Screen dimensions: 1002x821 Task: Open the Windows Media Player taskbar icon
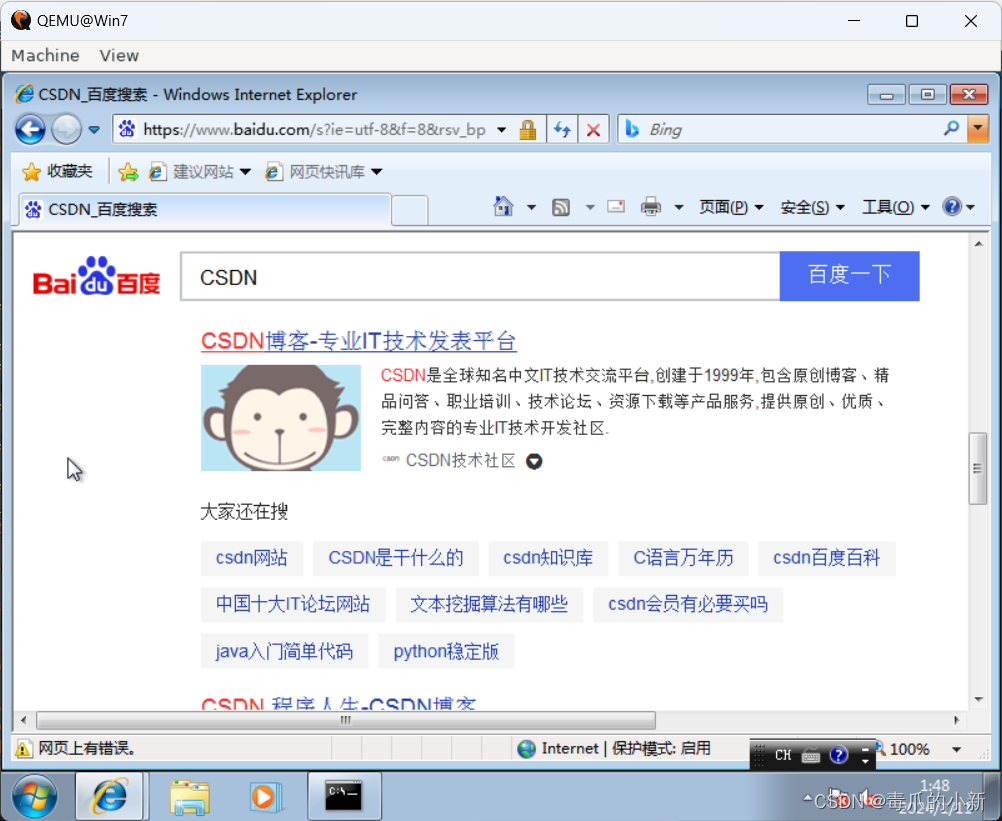tap(265, 797)
